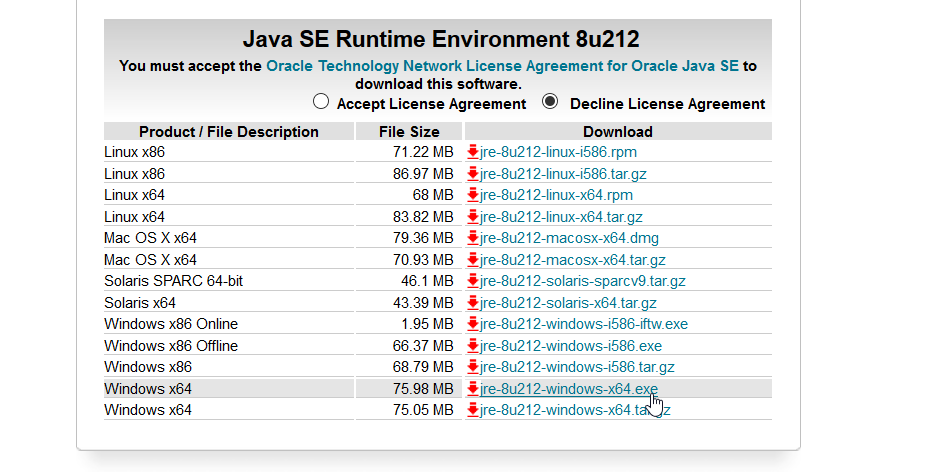
Task: Click the download arrow icon for jre-8u212-windows-i586.exe
Action: point(472,346)
